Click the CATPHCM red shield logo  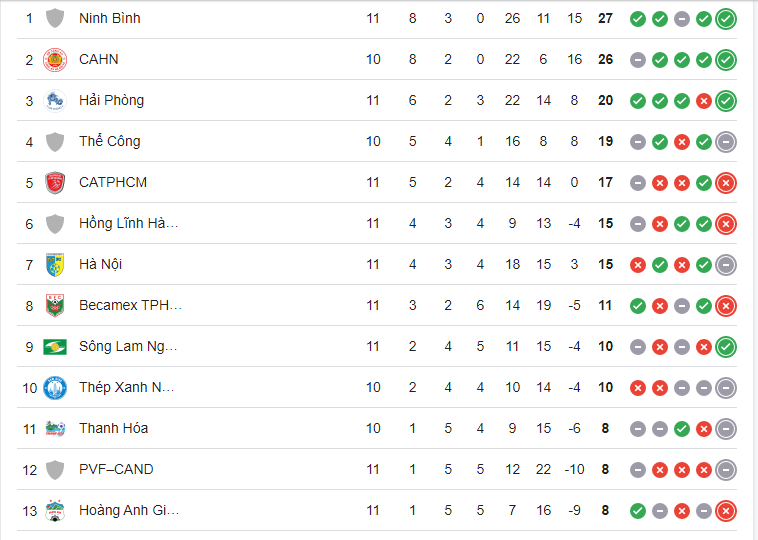pyautogui.click(x=55, y=182)
